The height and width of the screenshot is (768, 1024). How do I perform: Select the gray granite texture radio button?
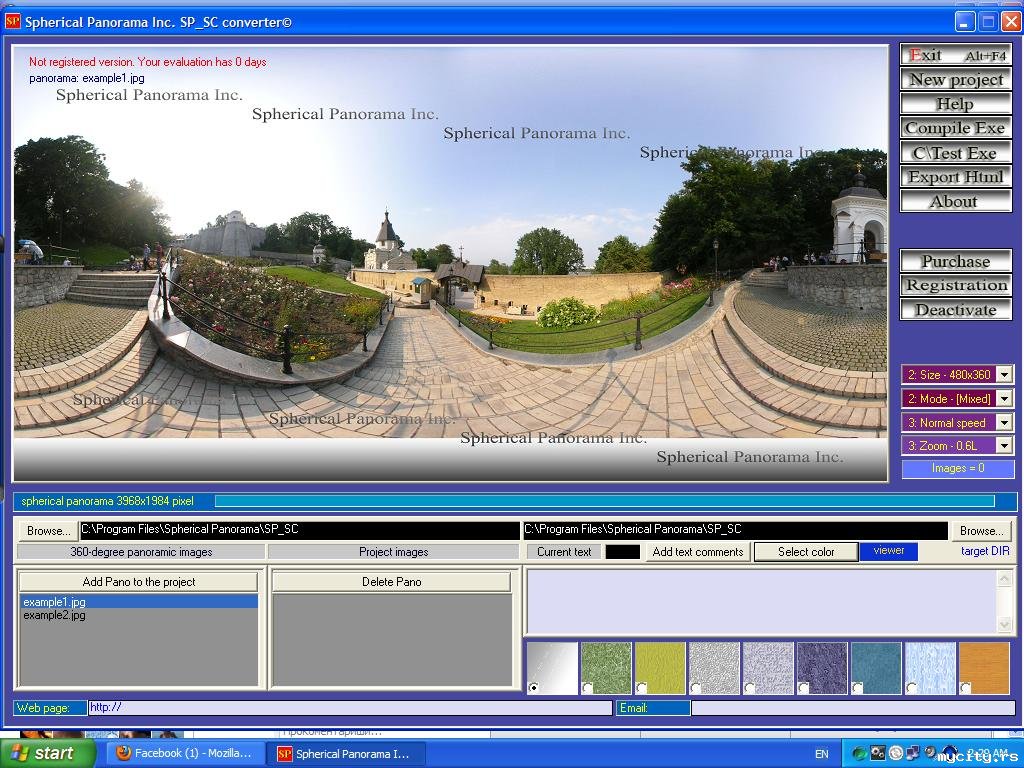[x=696, y=687]
